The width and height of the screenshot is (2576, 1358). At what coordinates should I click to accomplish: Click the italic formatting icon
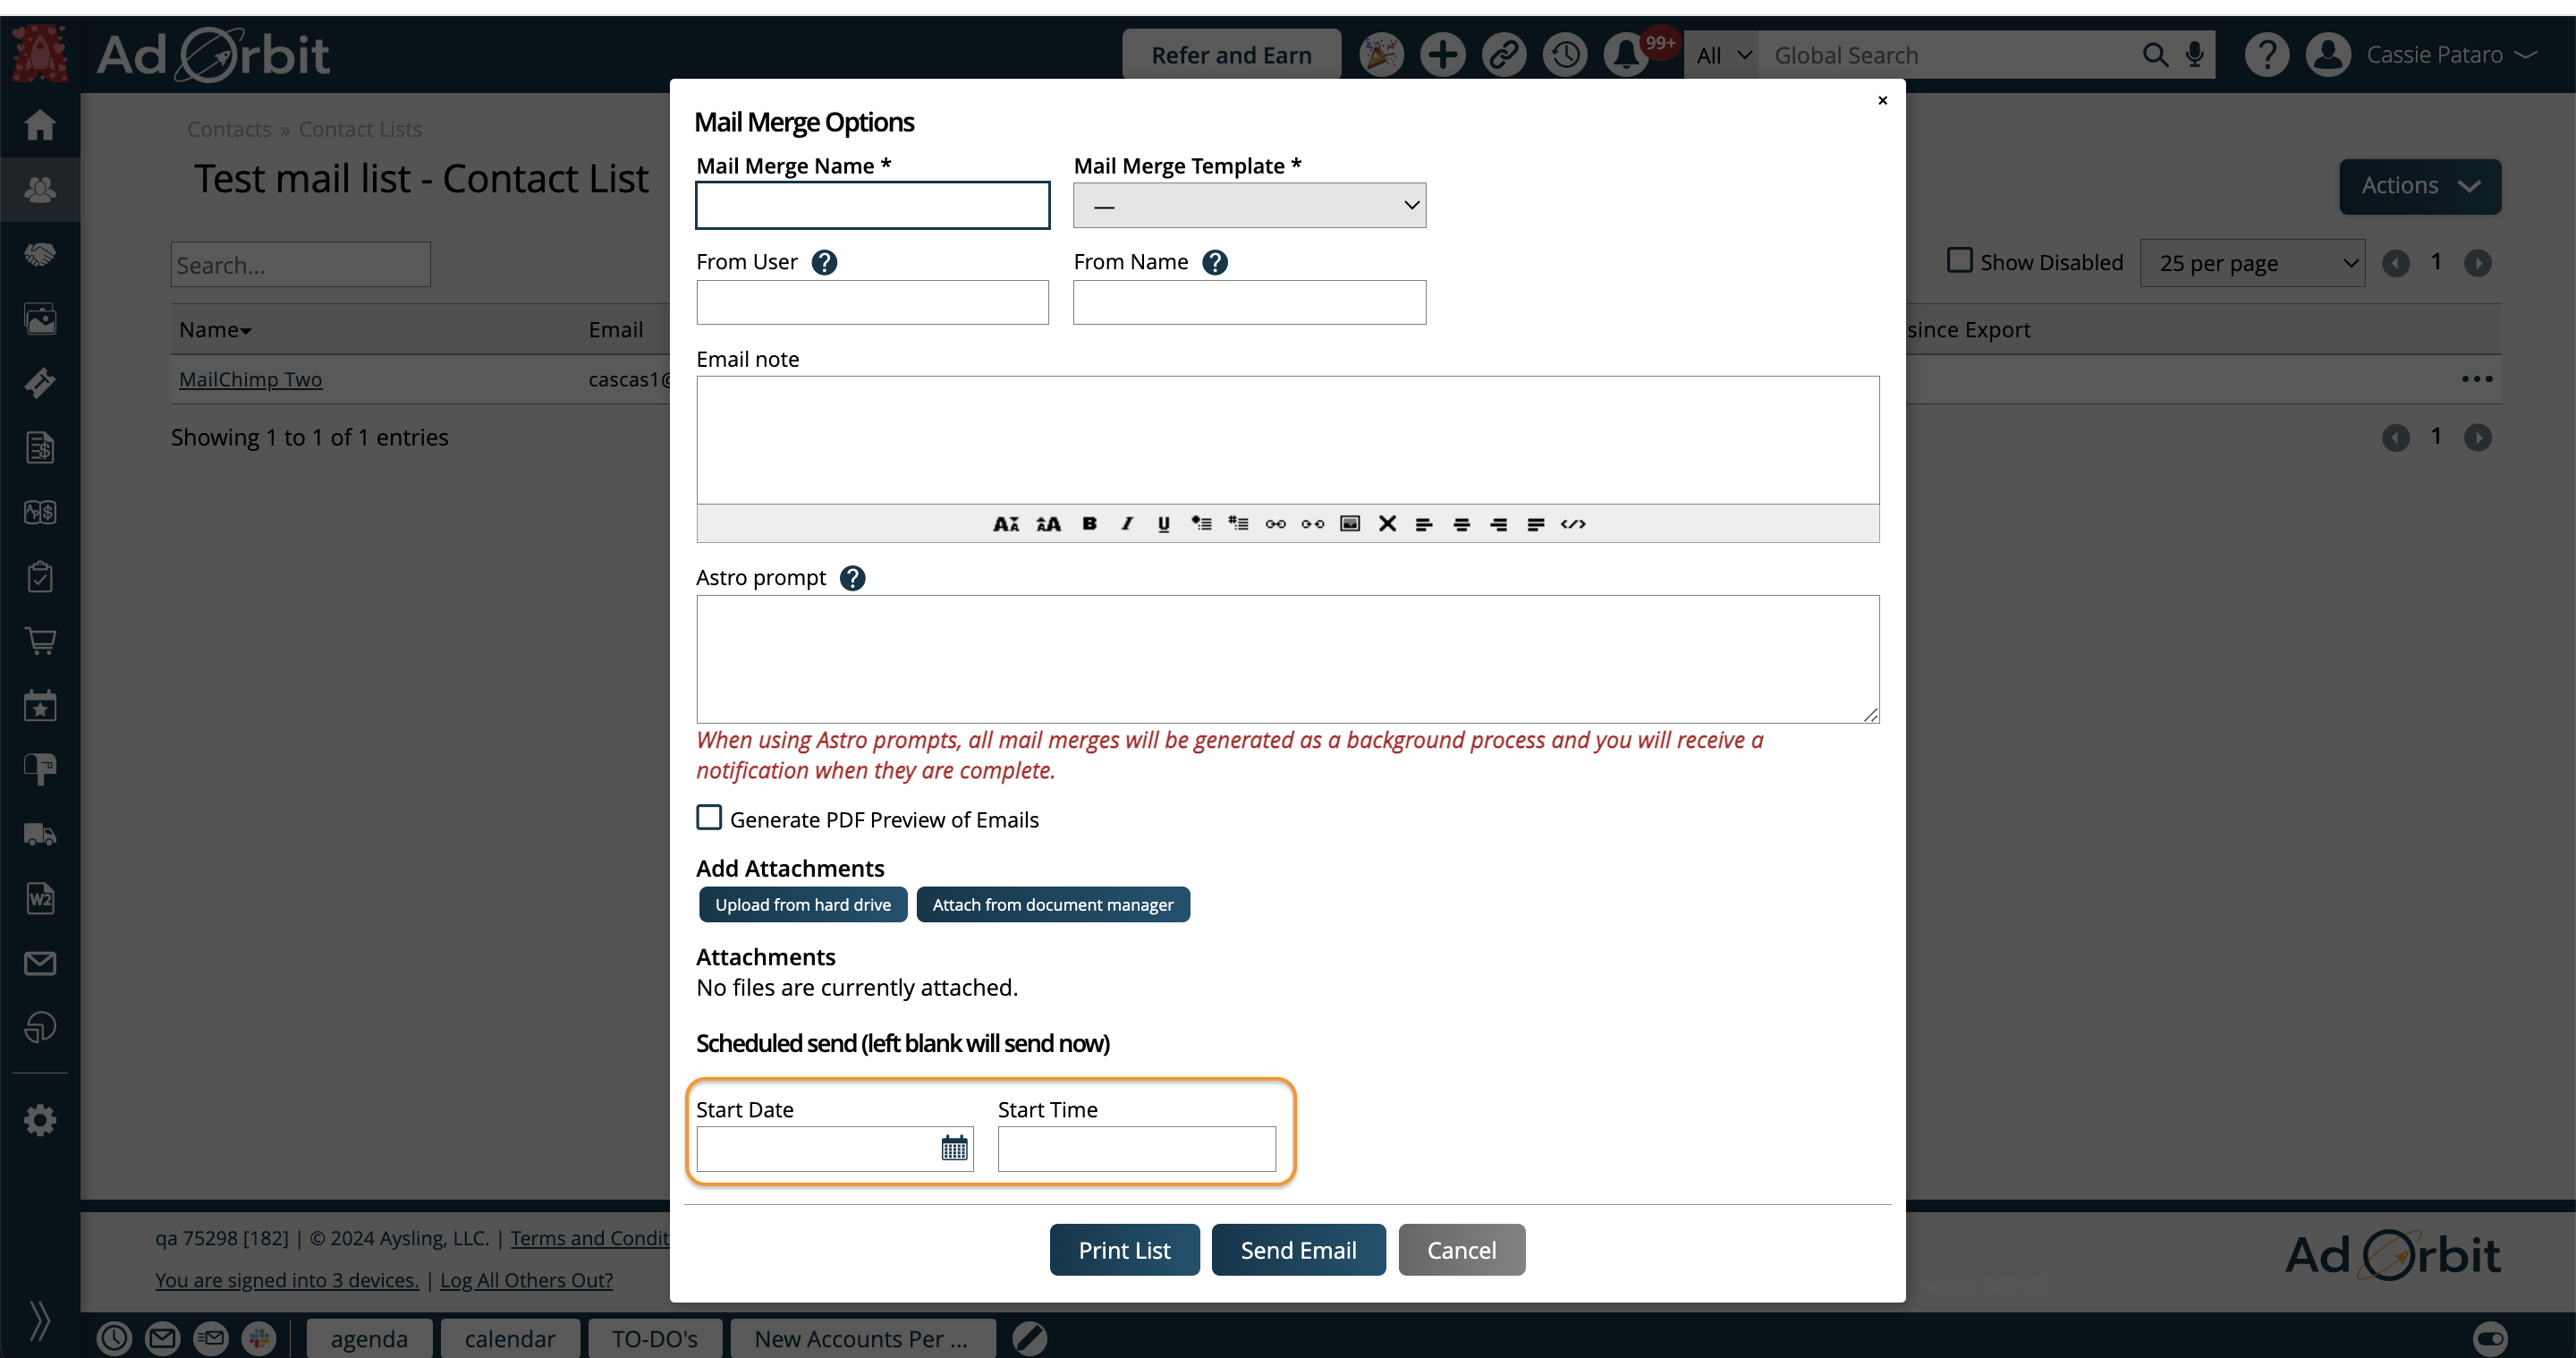tap(1124, 523)
